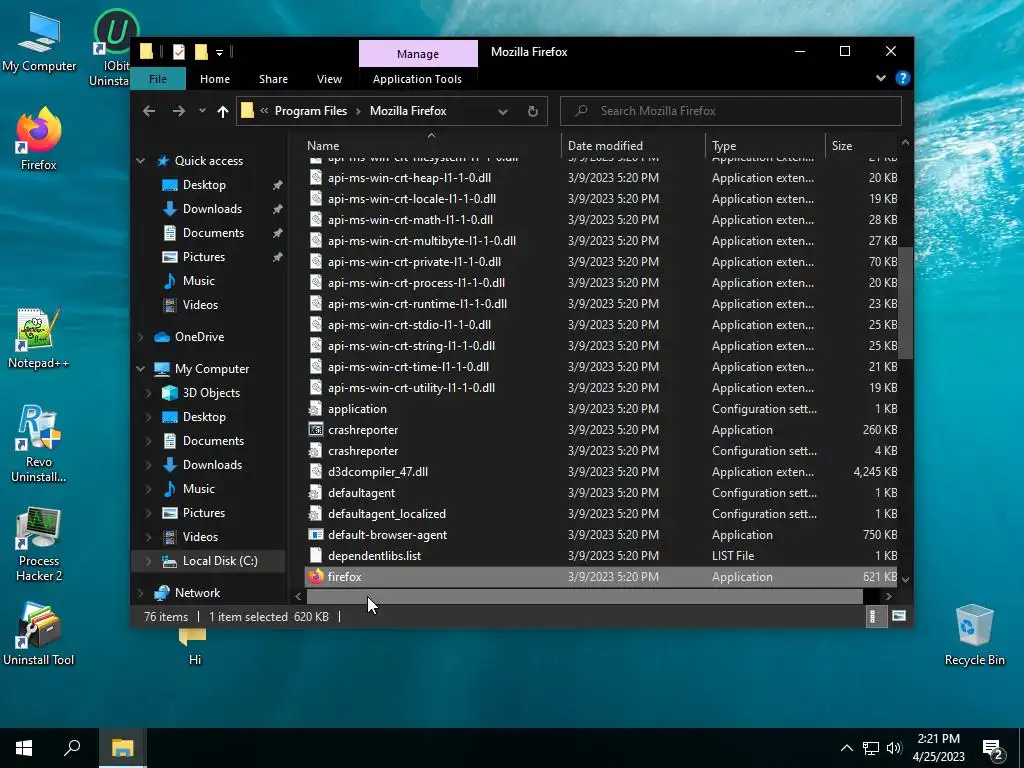Open Process Hacker 2 desktop icon
The height and width of the screenshot is (768, 1024).
[39, 545]
